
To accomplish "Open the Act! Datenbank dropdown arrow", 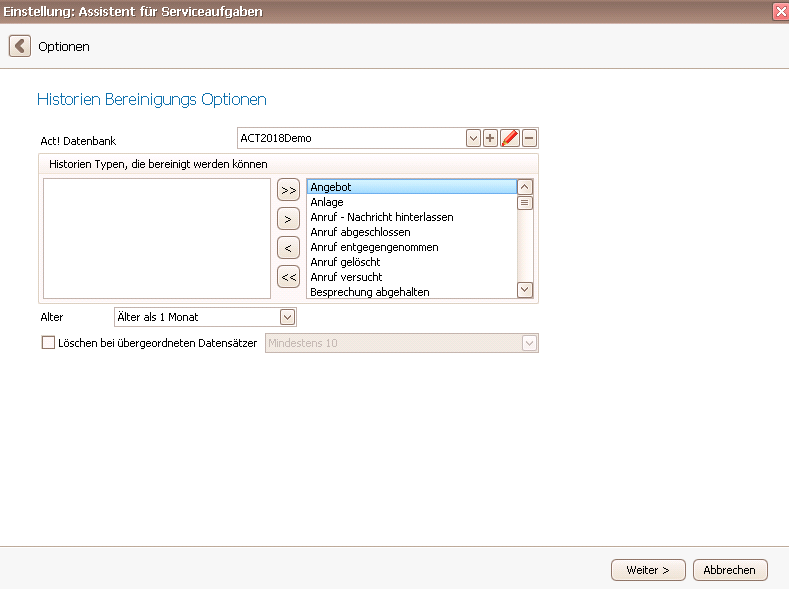I will [x=473, y=138].
